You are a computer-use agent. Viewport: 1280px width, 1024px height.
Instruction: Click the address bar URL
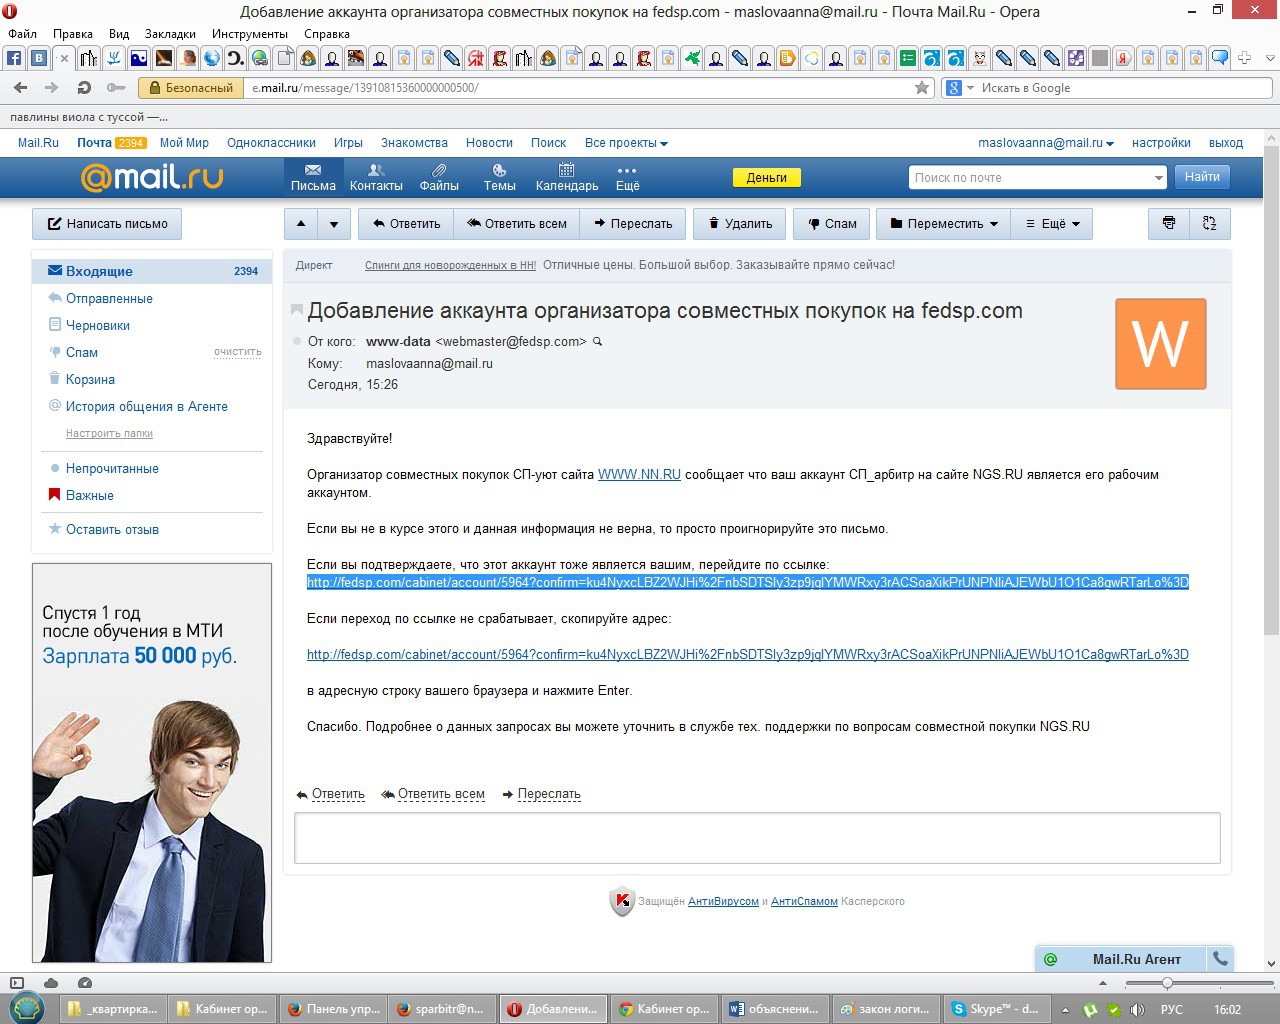click(366, 88)
